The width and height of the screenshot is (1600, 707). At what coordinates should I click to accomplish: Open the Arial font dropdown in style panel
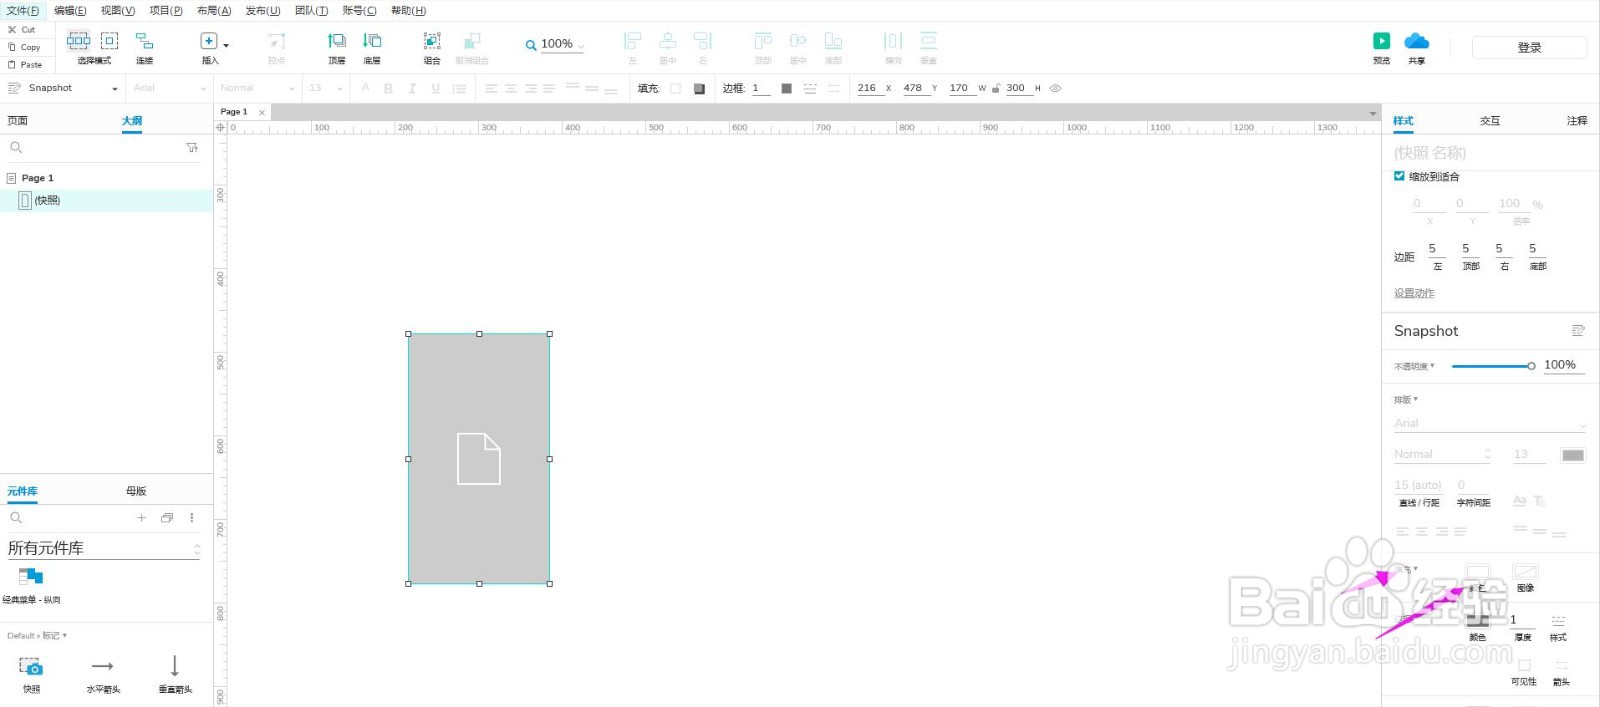[1490, 424]
